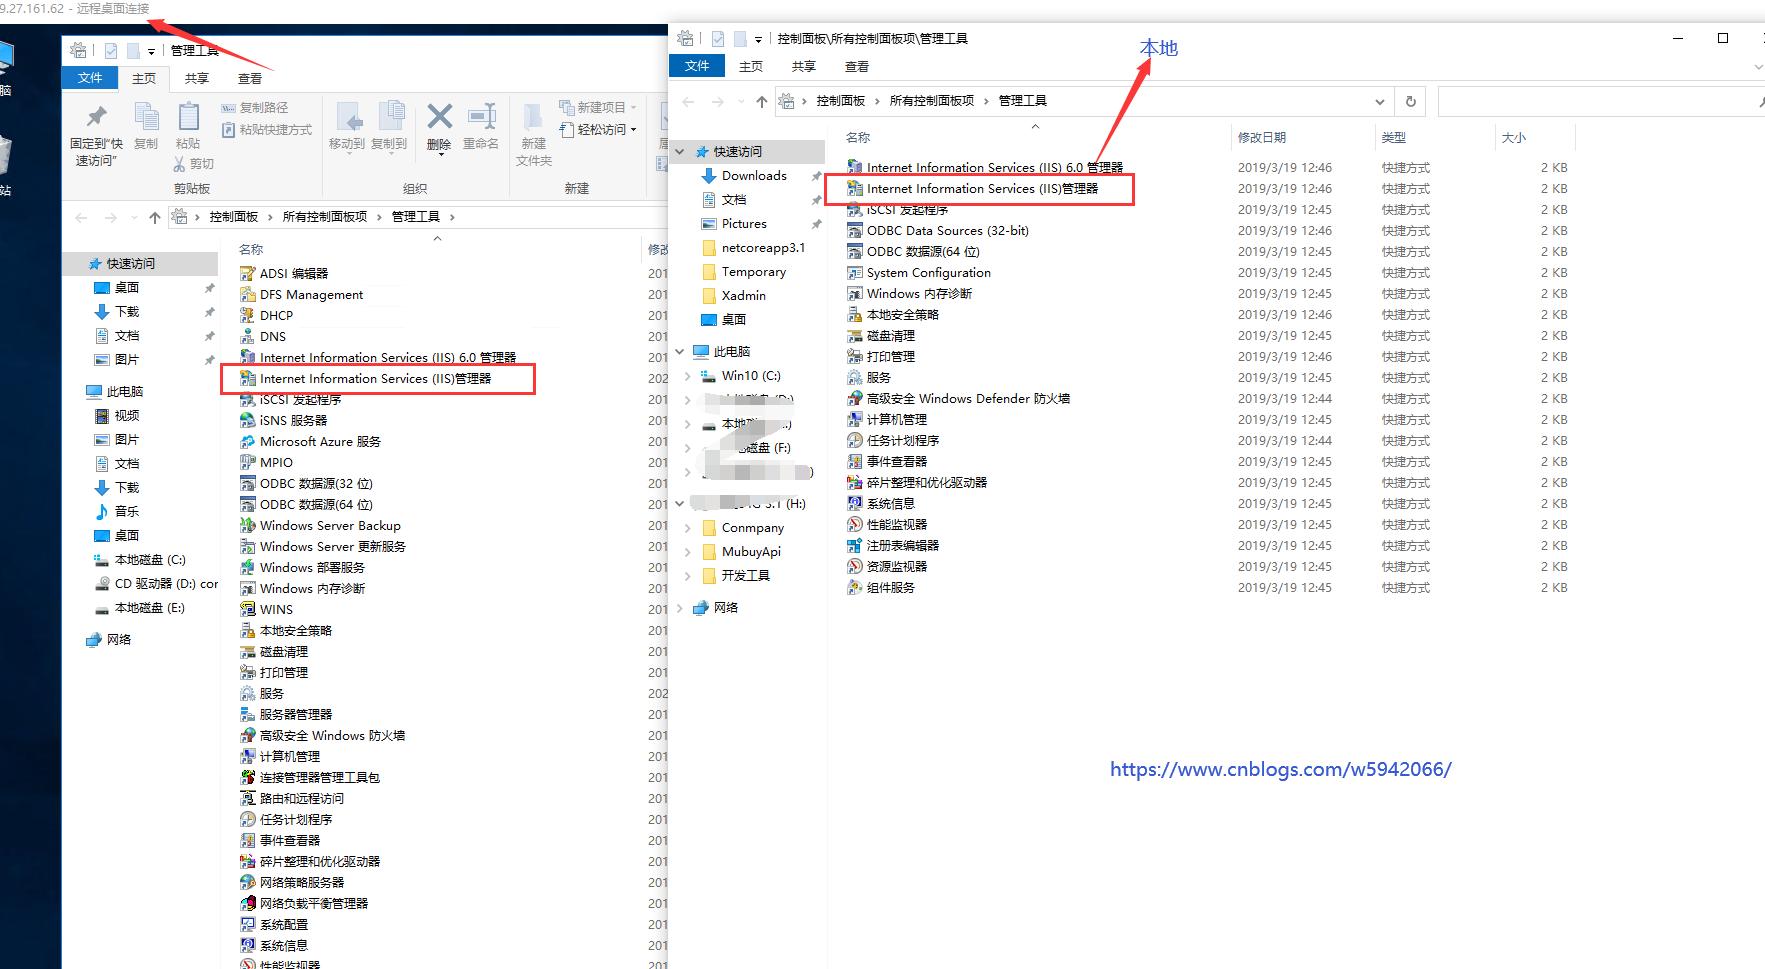
Task: Open 高级安全 Windows Defender 防火墙 shortcut
Action: click(967, 399)
